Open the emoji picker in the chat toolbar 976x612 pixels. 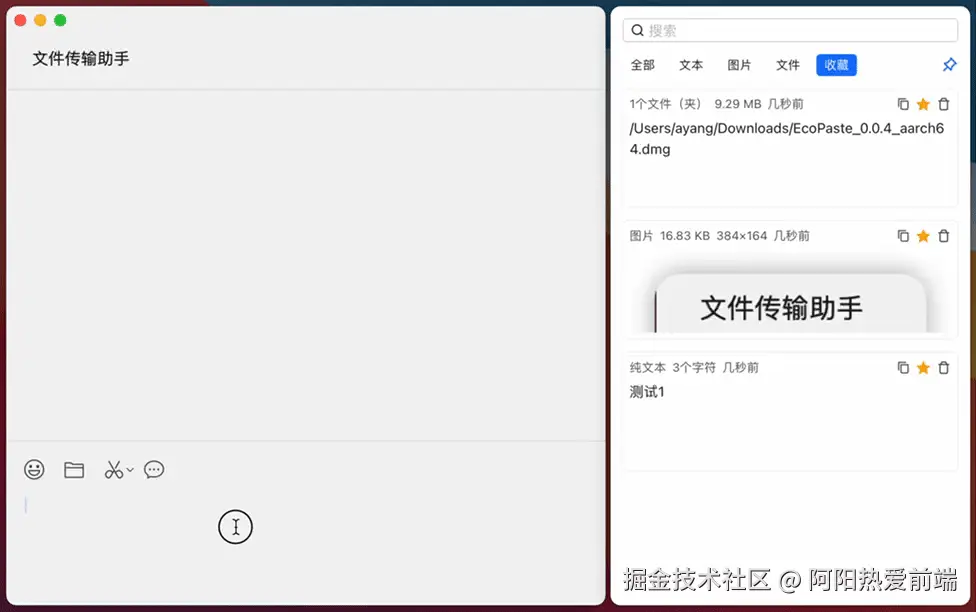click(34, 469)
